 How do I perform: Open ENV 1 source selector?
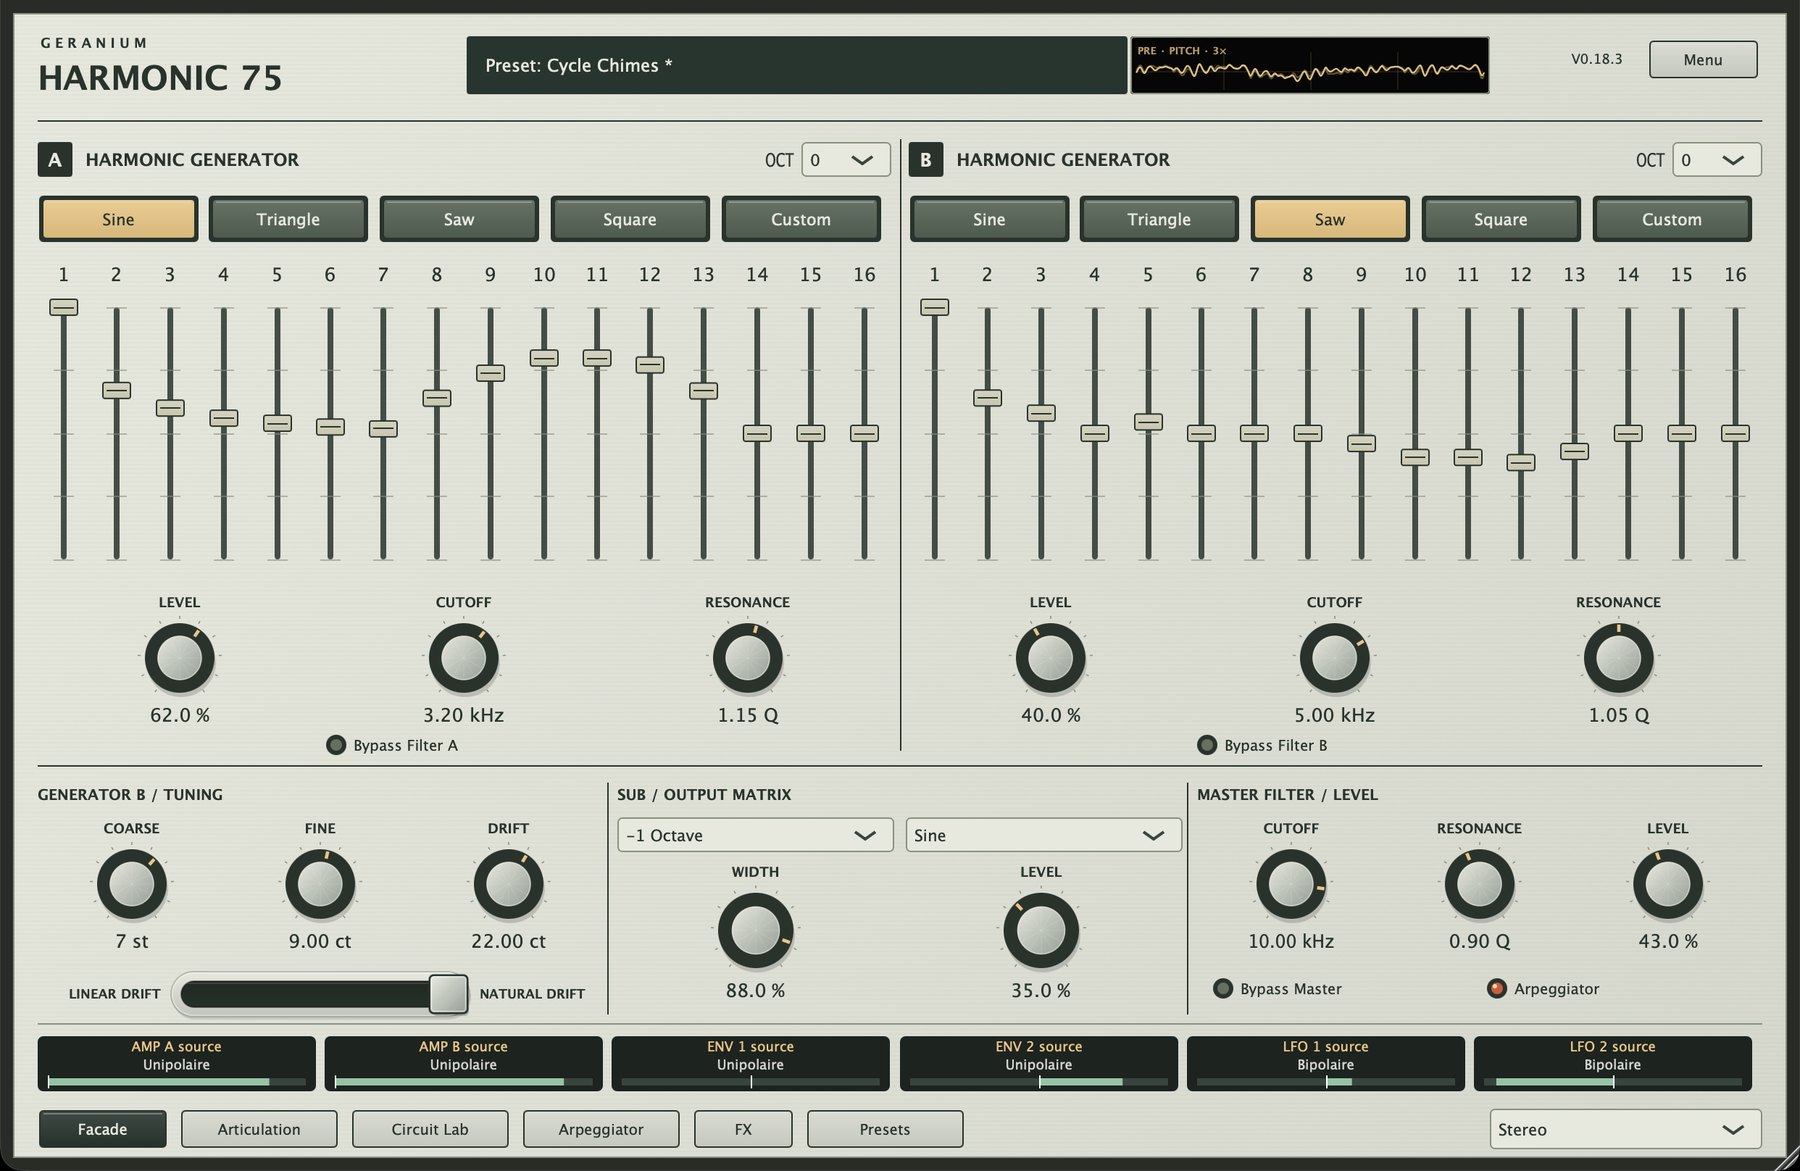tap(750, 1063)
